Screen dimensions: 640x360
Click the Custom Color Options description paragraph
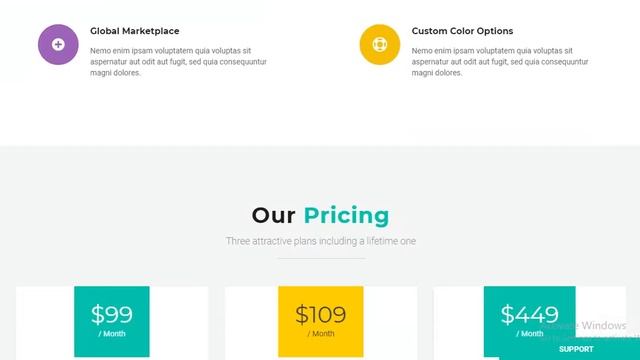pyautogui.click(x=500, y=62)
